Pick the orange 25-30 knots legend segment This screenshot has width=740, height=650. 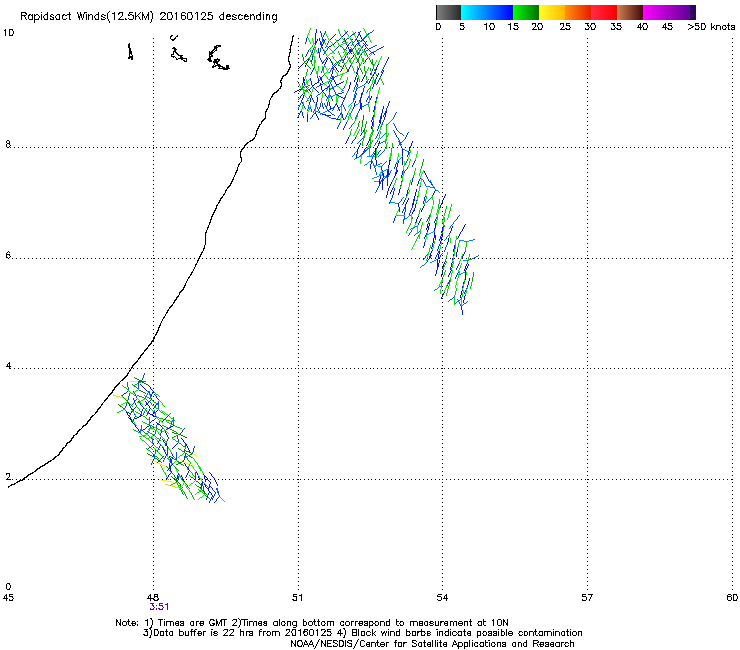point(578,12)
